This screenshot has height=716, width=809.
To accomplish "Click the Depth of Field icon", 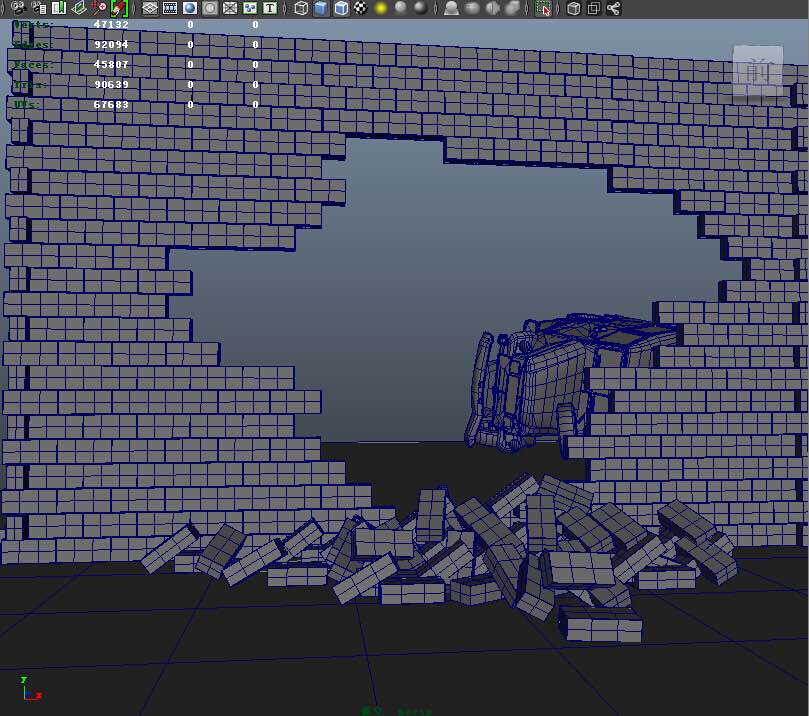I will click(512, 8).
